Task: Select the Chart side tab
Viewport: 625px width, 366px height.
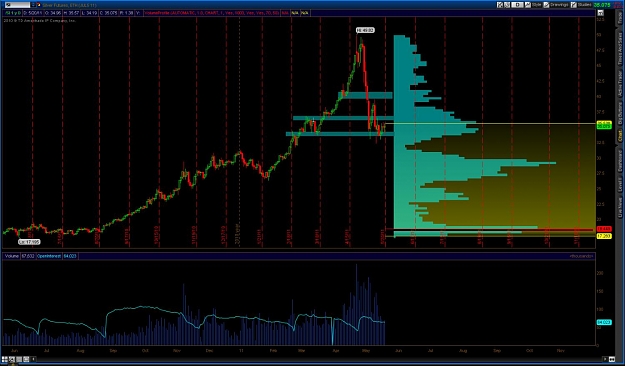Action: pos(619,136)
